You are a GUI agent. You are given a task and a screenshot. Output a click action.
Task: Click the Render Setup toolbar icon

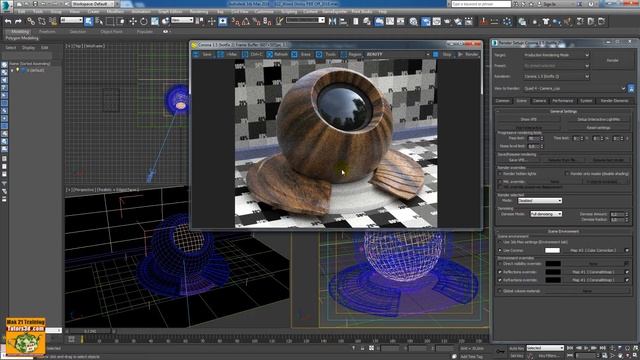(x=426, y=21)
